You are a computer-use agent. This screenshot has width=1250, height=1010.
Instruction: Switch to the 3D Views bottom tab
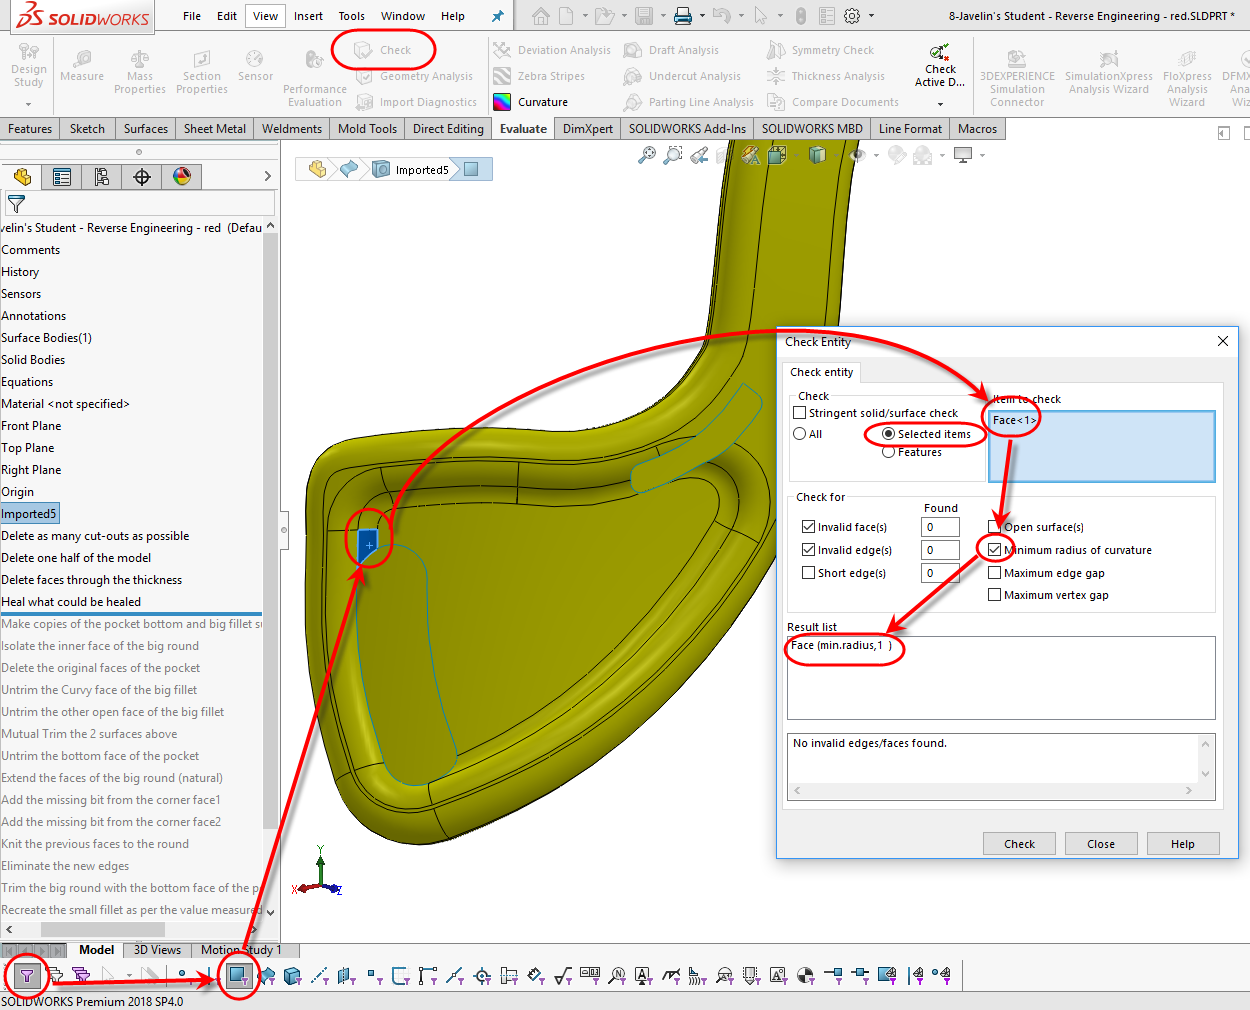[157, 950]
